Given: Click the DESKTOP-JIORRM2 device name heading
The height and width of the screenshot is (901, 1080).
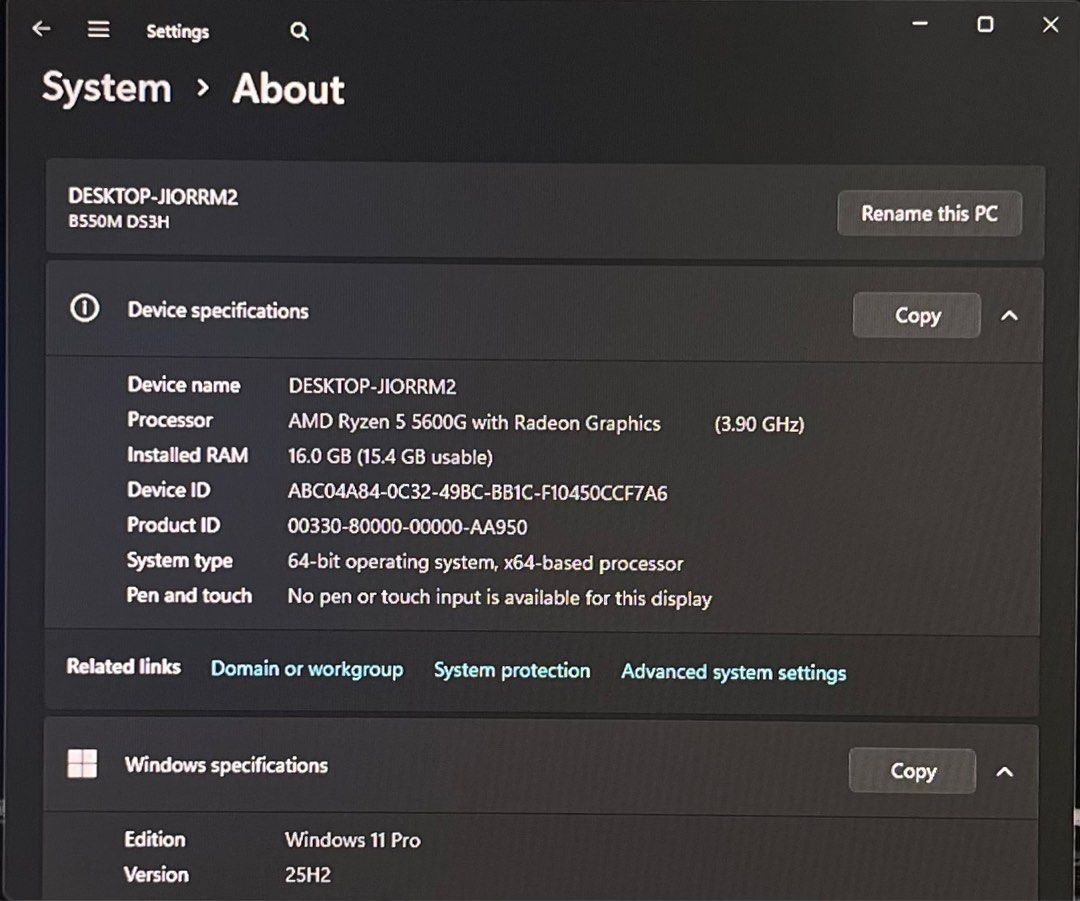Looking at the screenshot, I should click(x=151, y=197).
